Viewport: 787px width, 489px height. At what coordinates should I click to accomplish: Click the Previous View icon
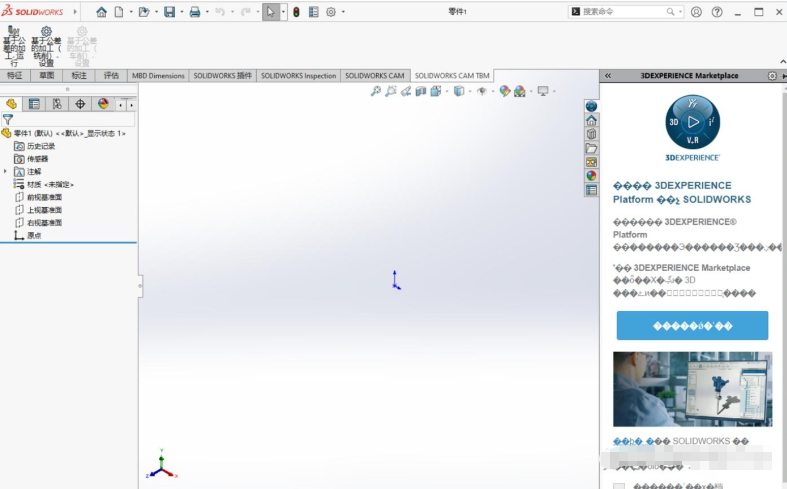(406, 91)
